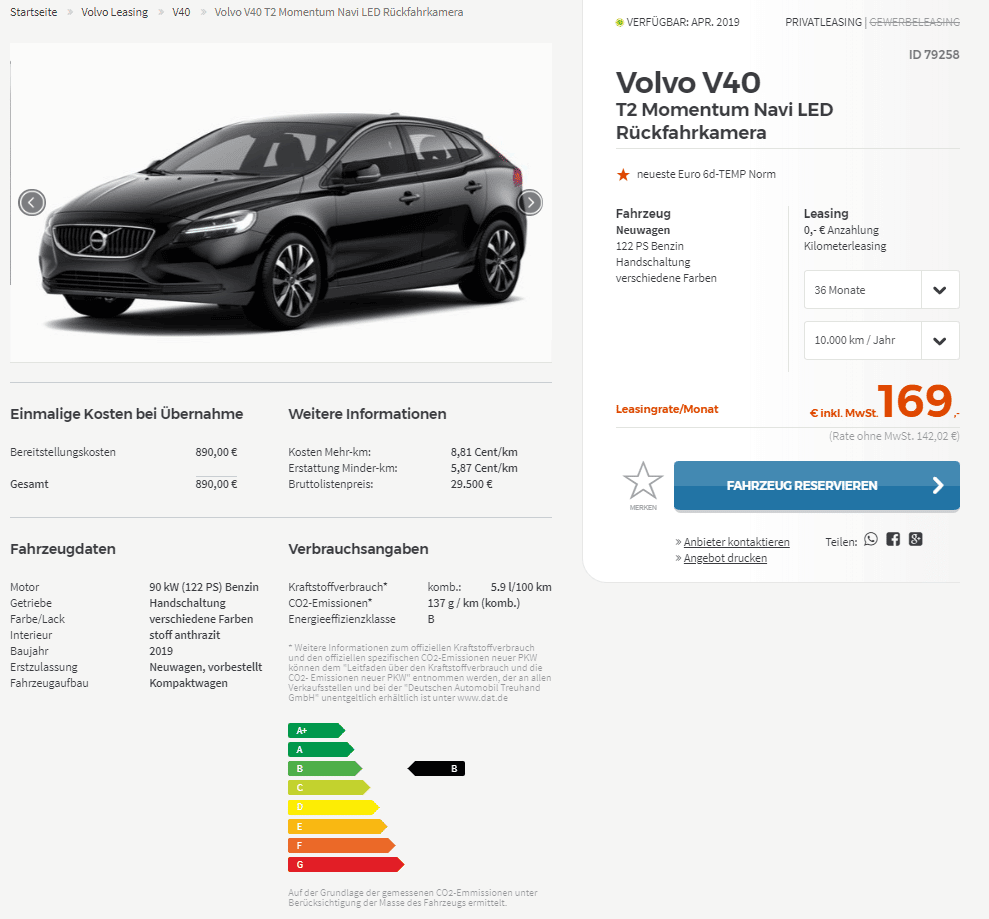Image resolution: width=989 pixels, height=919 pixels.
Task: Click the Volvo V40 title heading
Action: tap(688, 83)
